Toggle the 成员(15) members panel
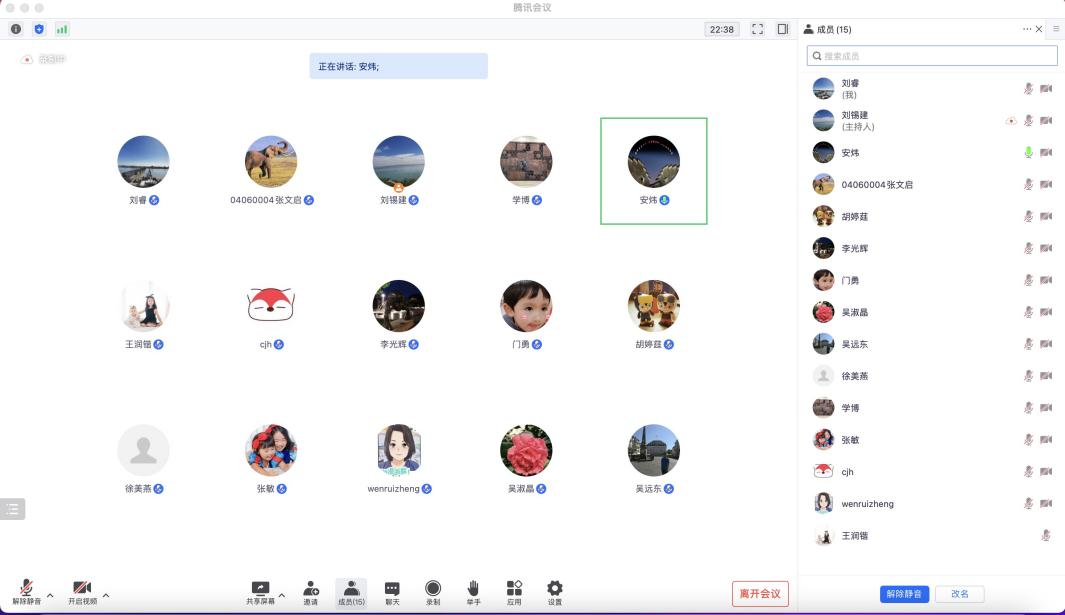 coord(351,592)
